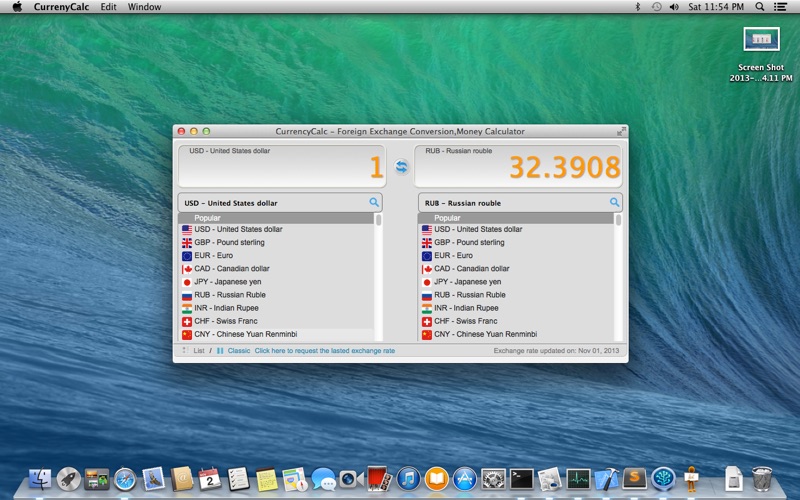Open iTunes from the Dock
Viewport: 800px width, 500px height.
pyautogui.click(x=408, y=479)
